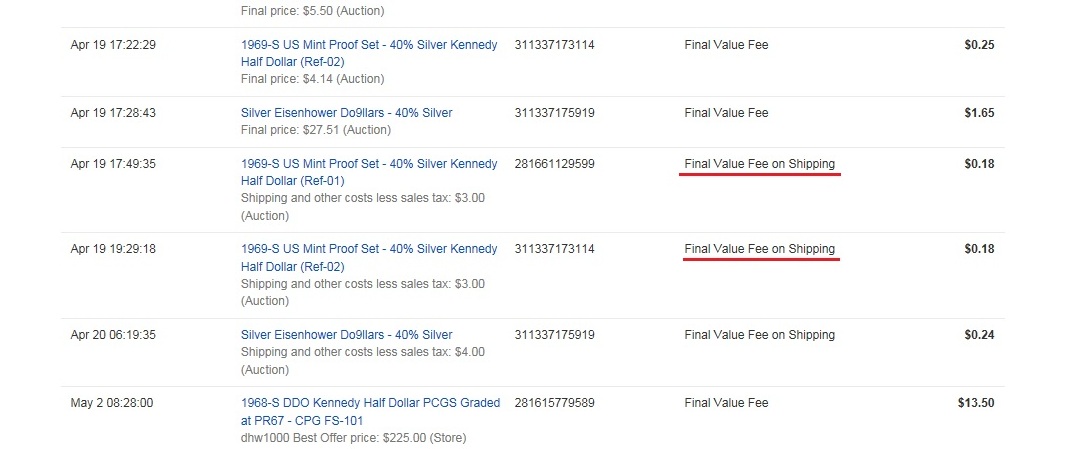Viewport: 1076px width, 449px height.
Task: Click the $0.24 fee amount
Action: tap(979, 335)
